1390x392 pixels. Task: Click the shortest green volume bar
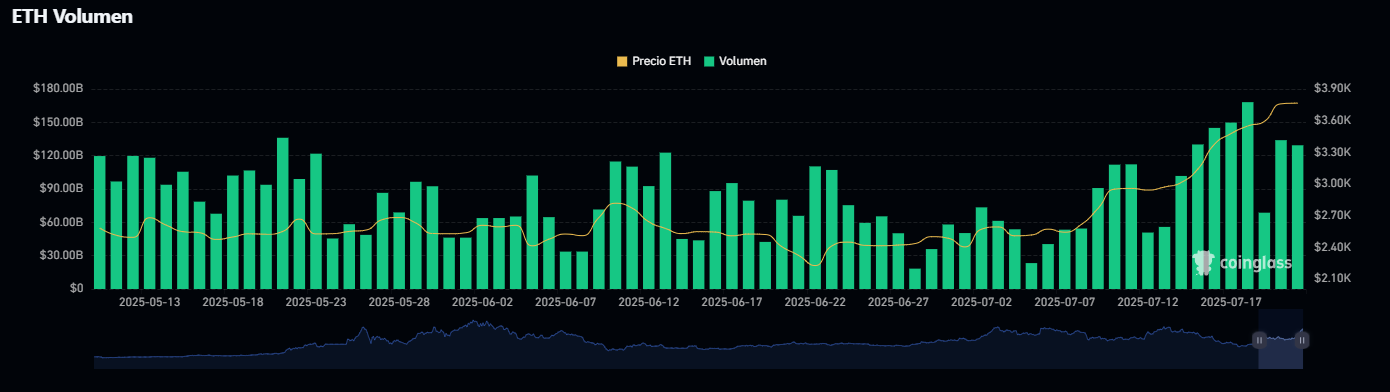click(914, 279)
